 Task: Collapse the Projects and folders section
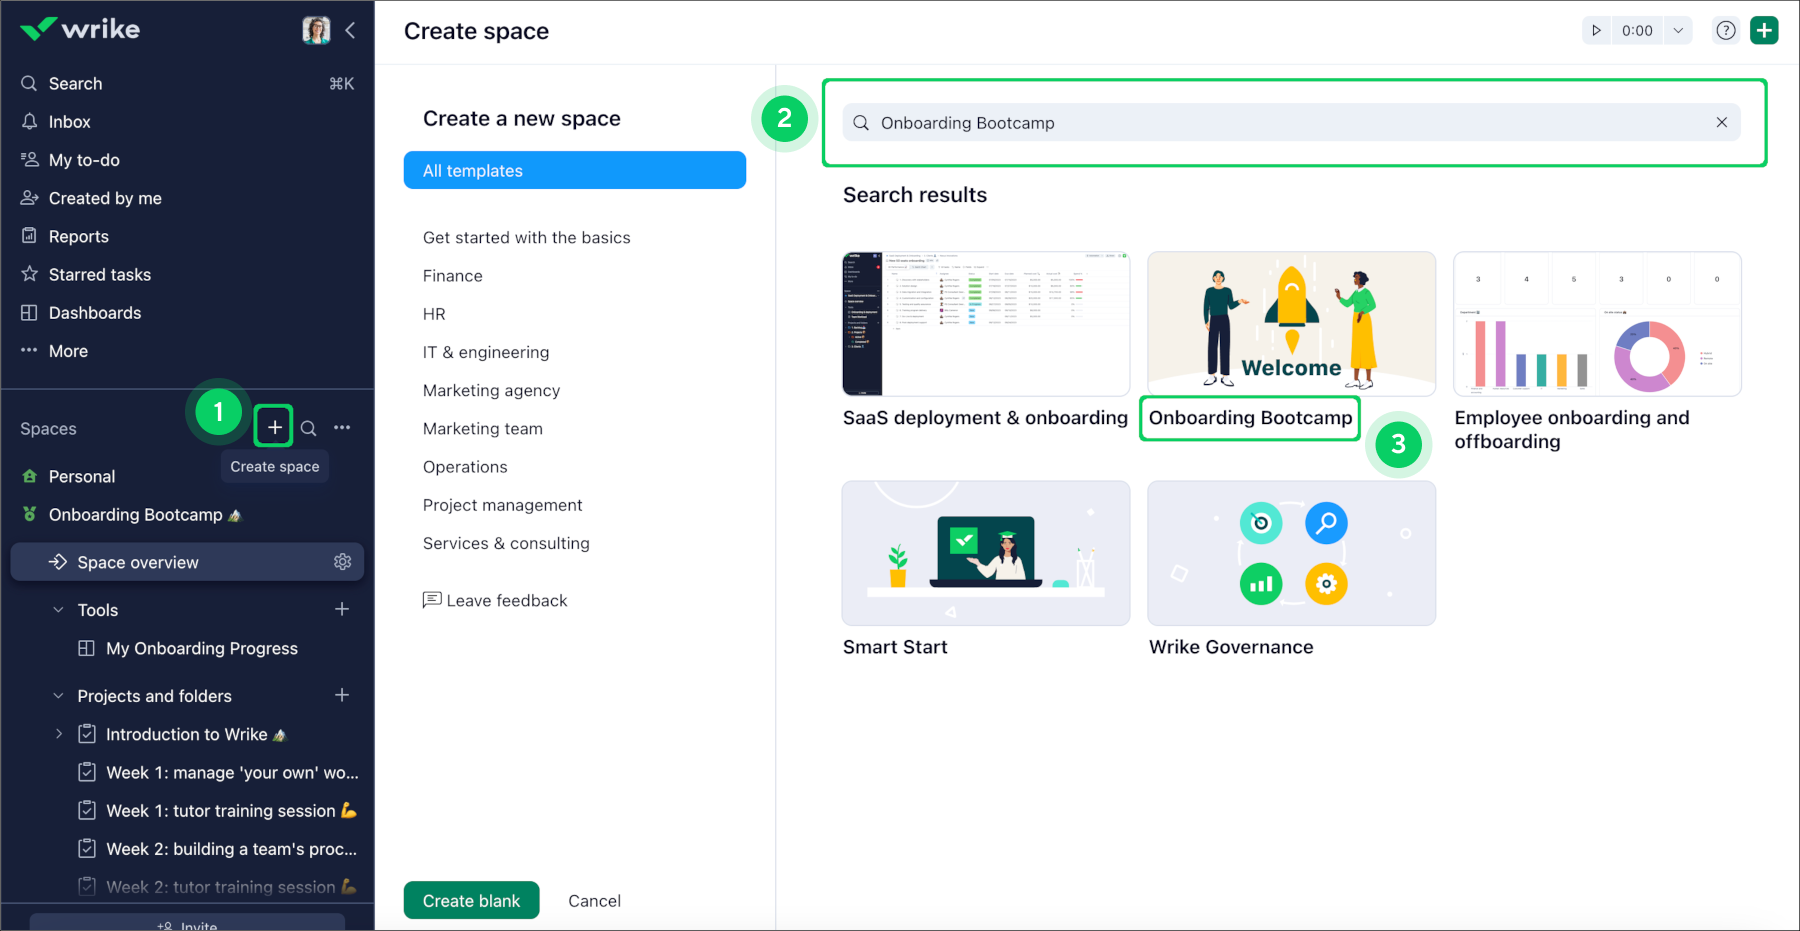58,696
